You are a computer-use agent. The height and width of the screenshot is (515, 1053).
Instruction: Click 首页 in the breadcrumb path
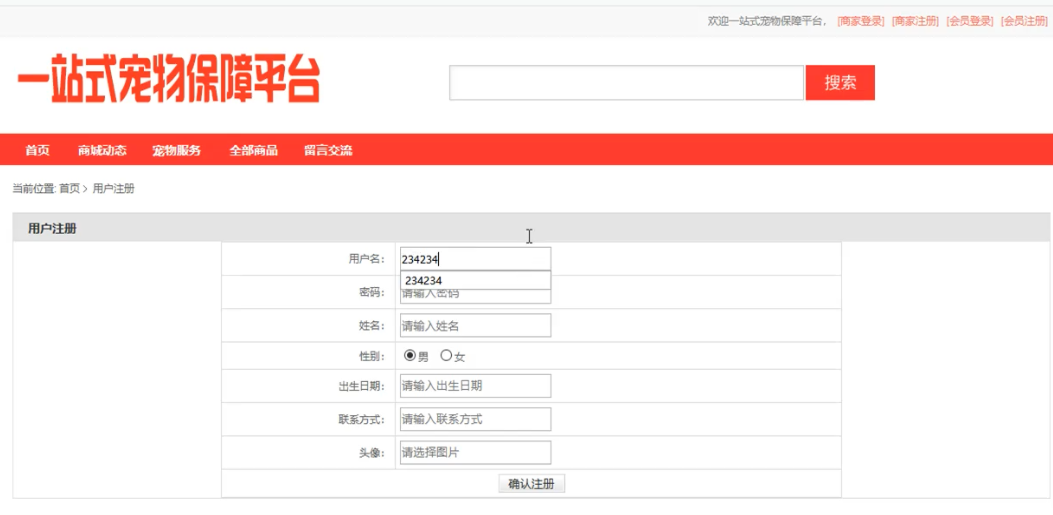(69, 189)
